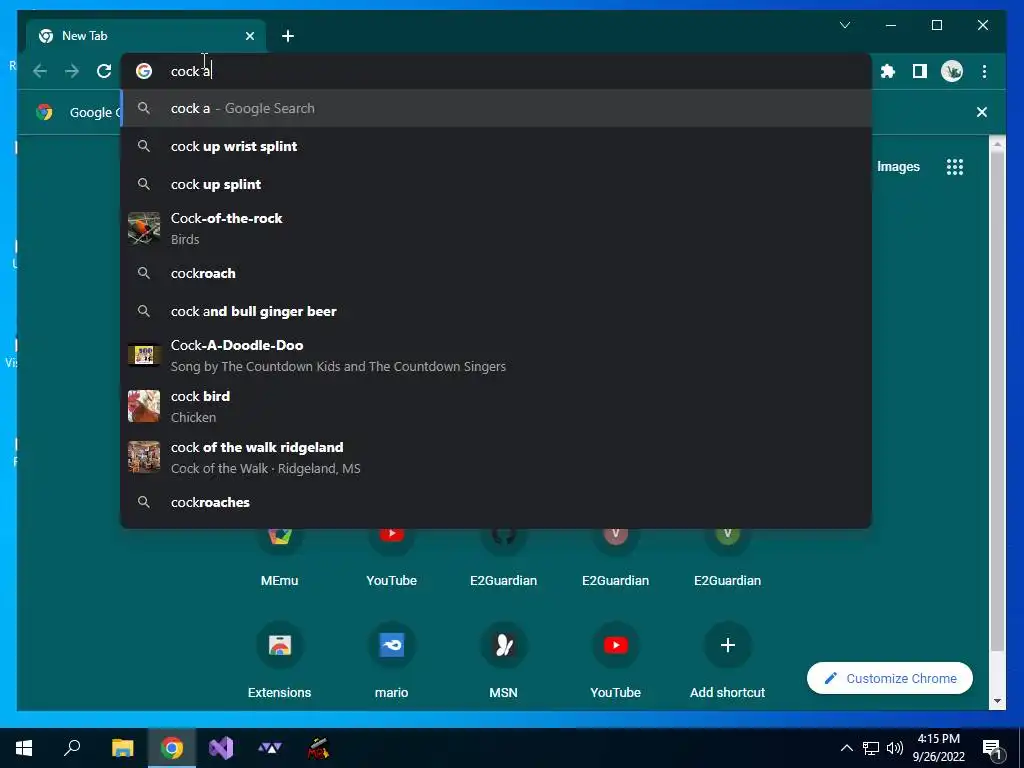Image resolution: width=1024 pixels, height=768 pixels.
Task: Open the YouTube shortcut beside MSN
Action: tap(615, 661)
